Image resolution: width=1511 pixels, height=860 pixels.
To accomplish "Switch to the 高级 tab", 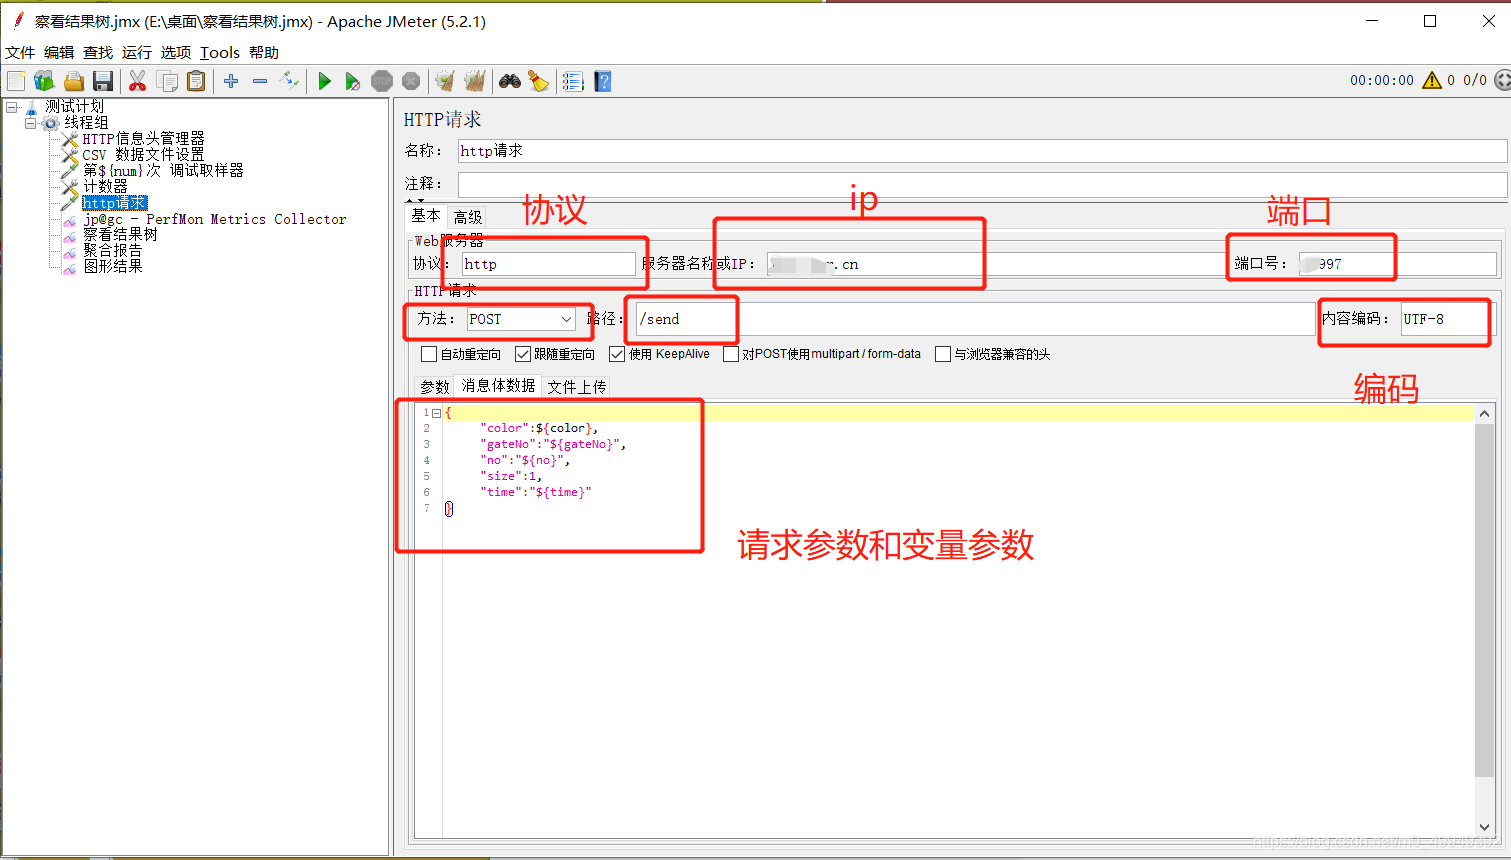I will (468, 217).
